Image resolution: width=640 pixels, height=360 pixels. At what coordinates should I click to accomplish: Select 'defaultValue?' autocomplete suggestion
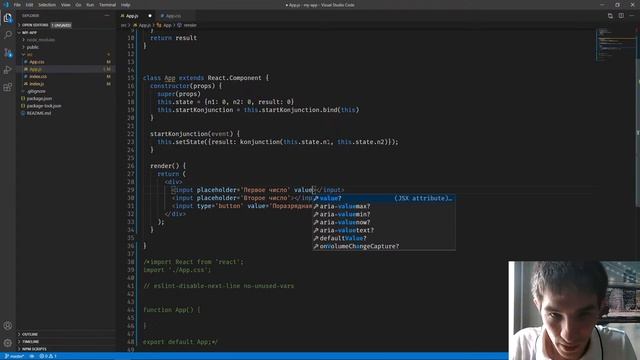pyautogui.click(x=384, y=238)
